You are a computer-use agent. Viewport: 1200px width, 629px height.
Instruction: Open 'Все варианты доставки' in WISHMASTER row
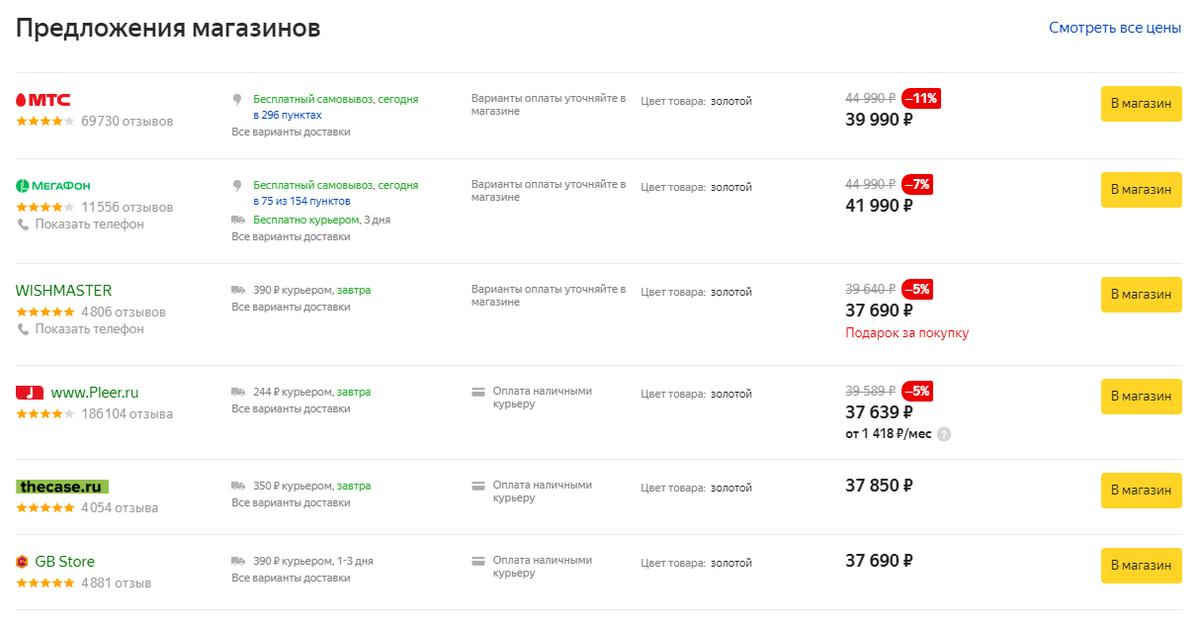coord(291,306)
